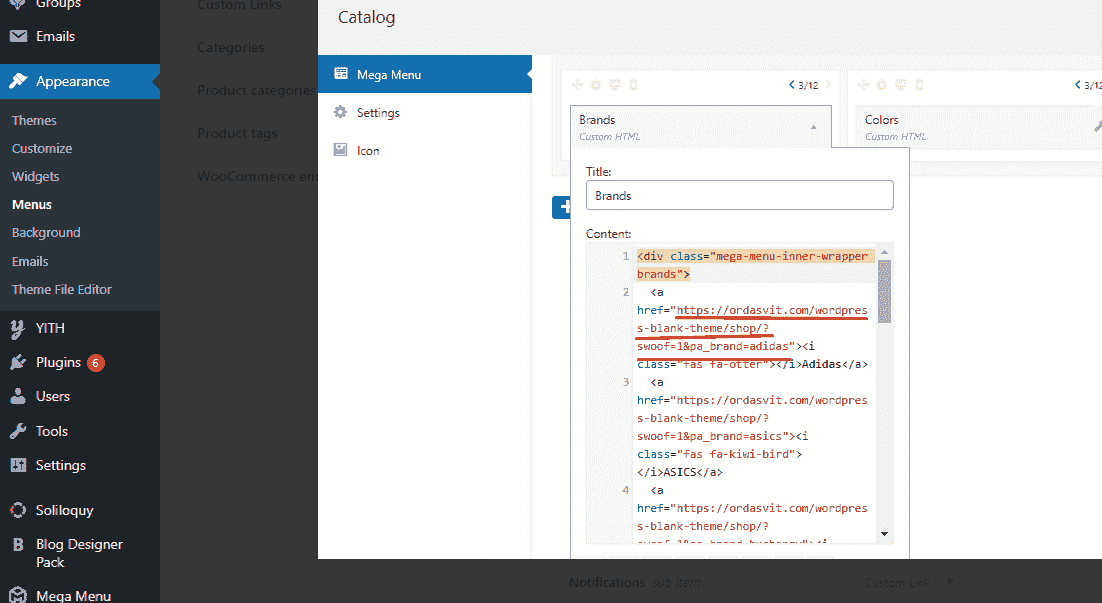Click the Title field containing Brands
The image size is (1102, 603).
pos(739,195)
